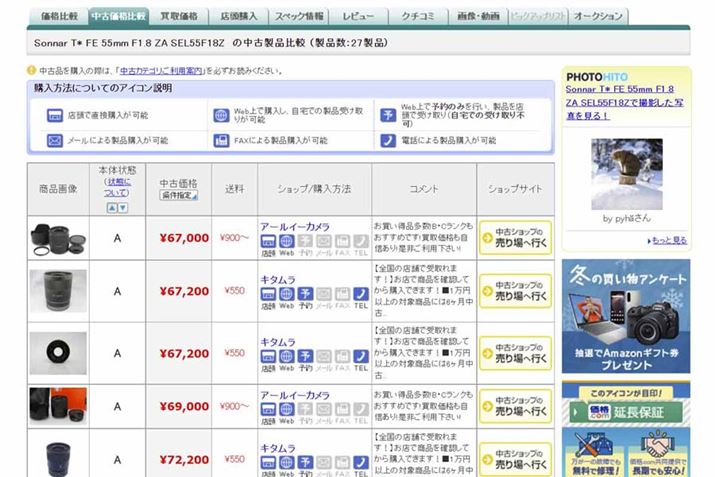The image size is (715, 477).
Task: Click the descending sort arrow under 本体状態
Action: pyautogui.click(x=123, y=208)
